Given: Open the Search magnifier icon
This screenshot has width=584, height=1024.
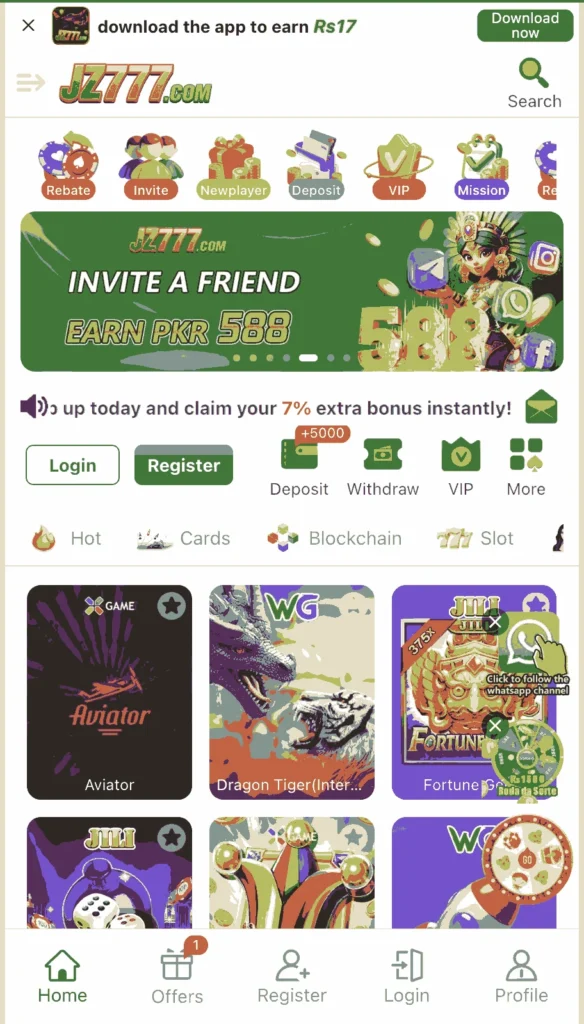Looking at the screenshot, I should 533,73.
